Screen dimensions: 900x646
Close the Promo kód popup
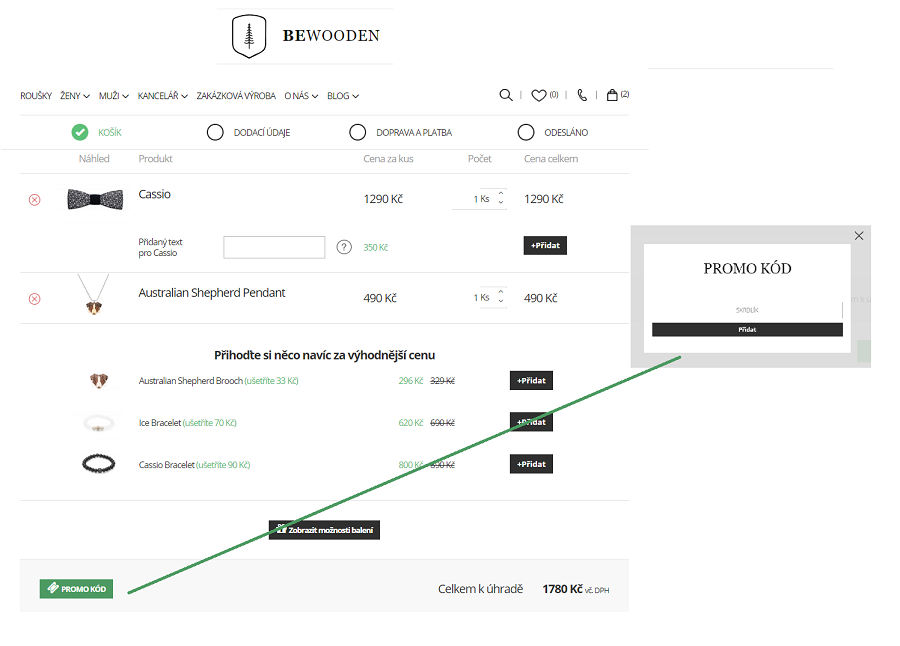(859, 236)
